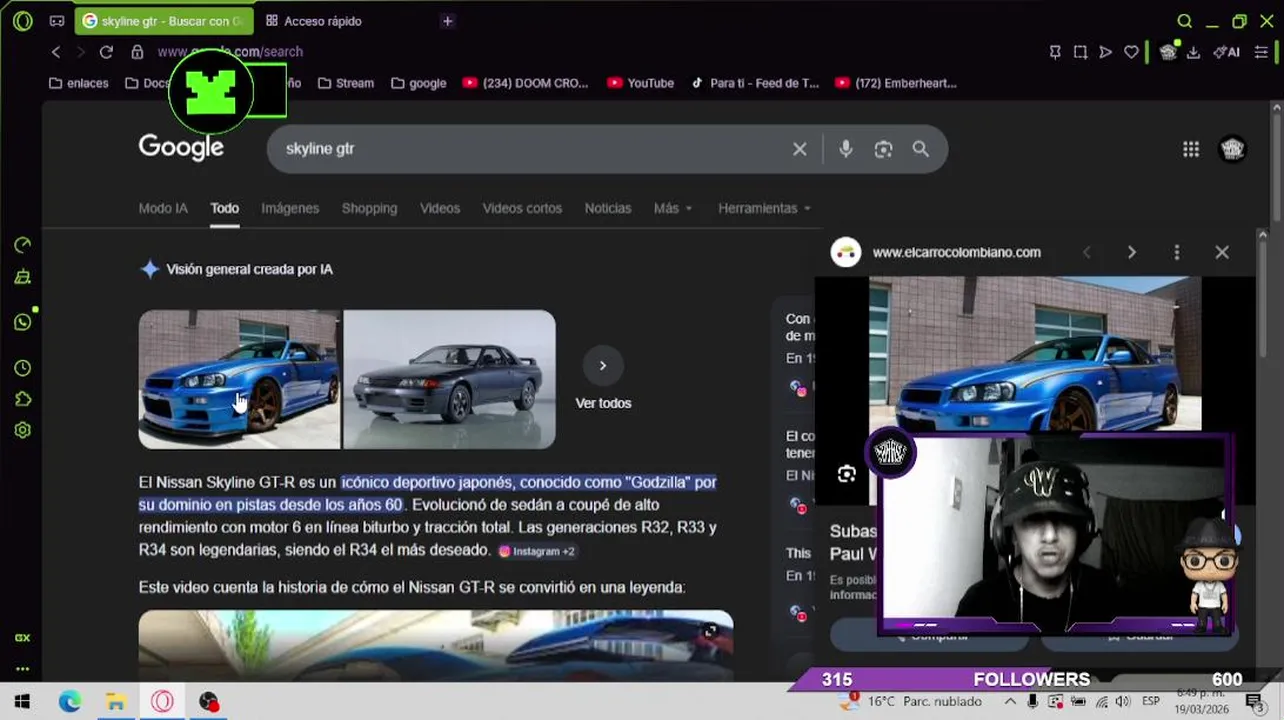Open File Explorer from taskbar

click(x=116, y=702)
